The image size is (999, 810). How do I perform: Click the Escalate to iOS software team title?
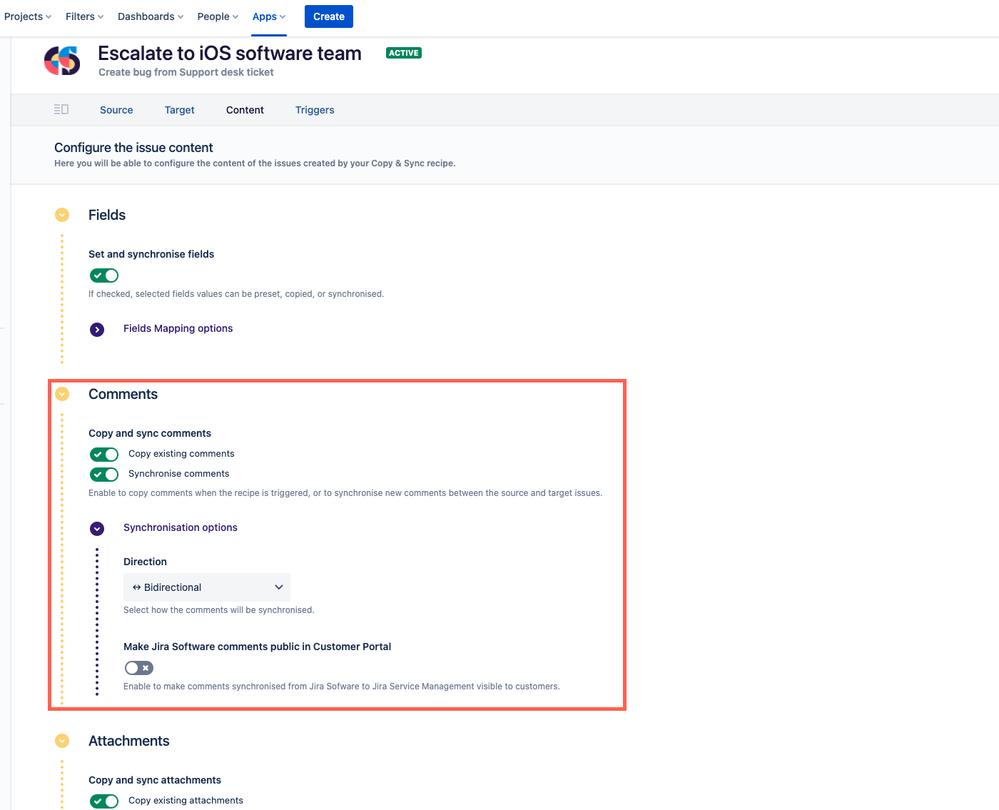pyautogui.click(x=229, y=53)
